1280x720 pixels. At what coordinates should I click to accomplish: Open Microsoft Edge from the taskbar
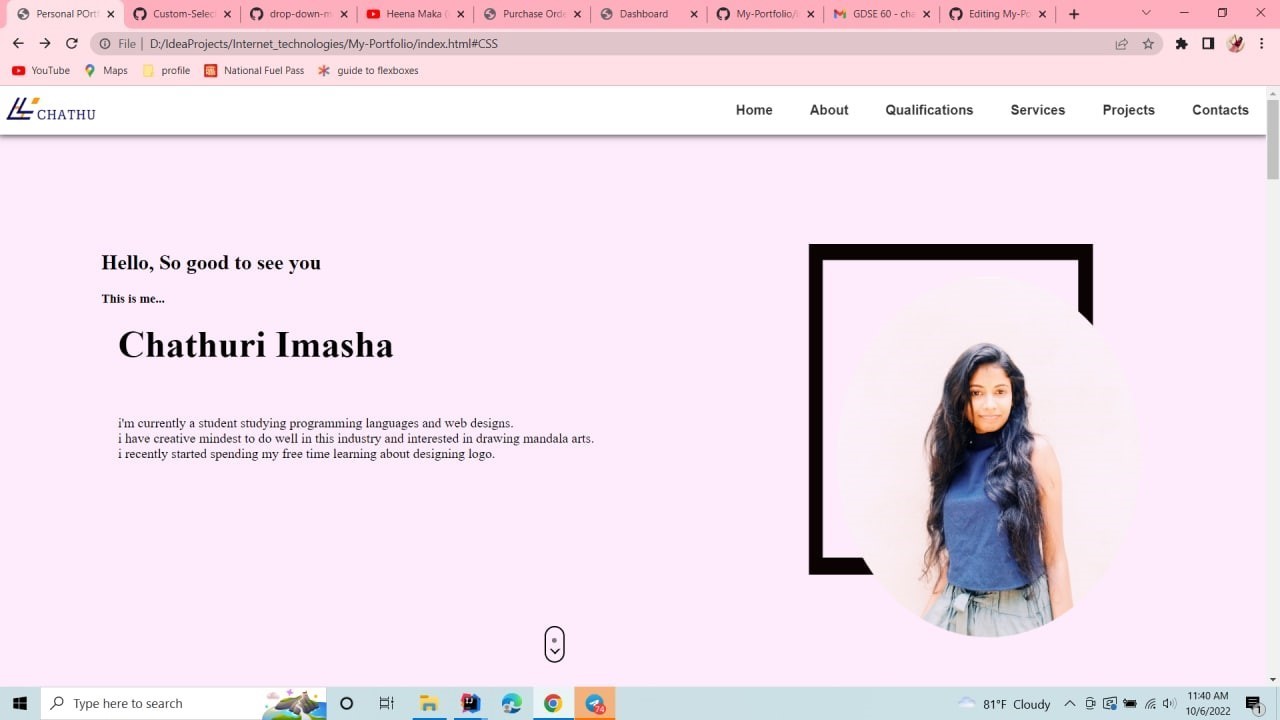point(512,703)
